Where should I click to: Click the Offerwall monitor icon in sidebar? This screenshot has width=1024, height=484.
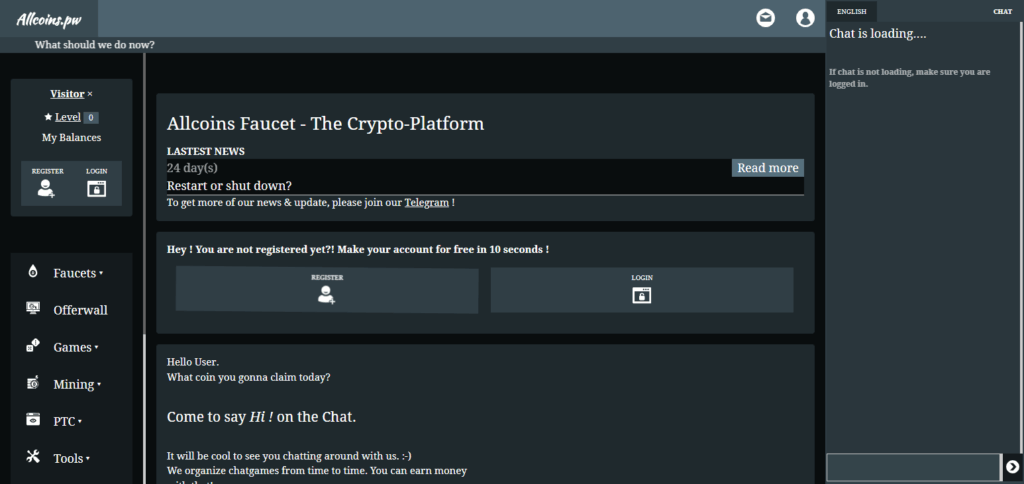pyautogui.click(x=33, y=308)
